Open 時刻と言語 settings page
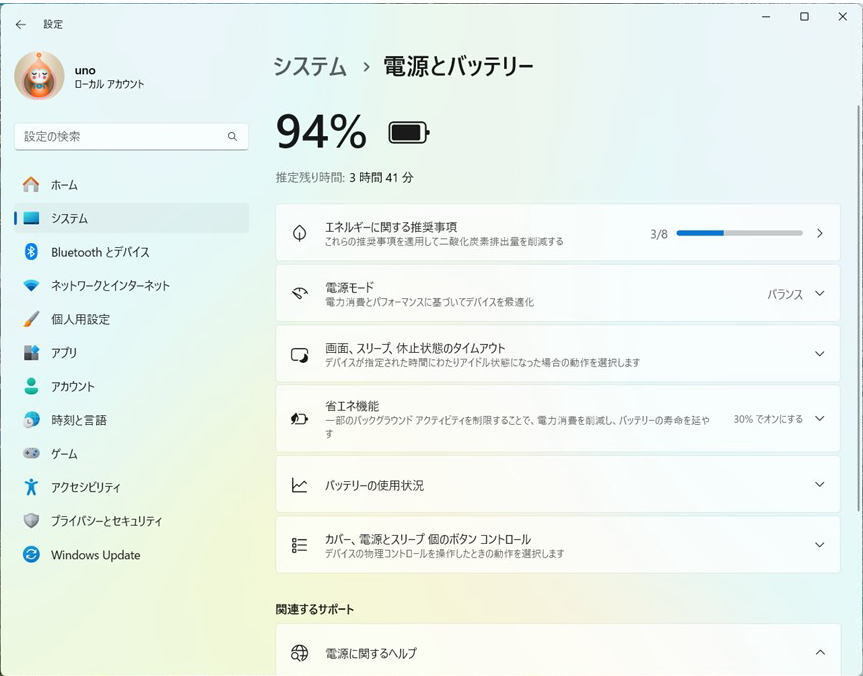Image resolution: width=863 pixels, height=676 pixels. [132, 420]
